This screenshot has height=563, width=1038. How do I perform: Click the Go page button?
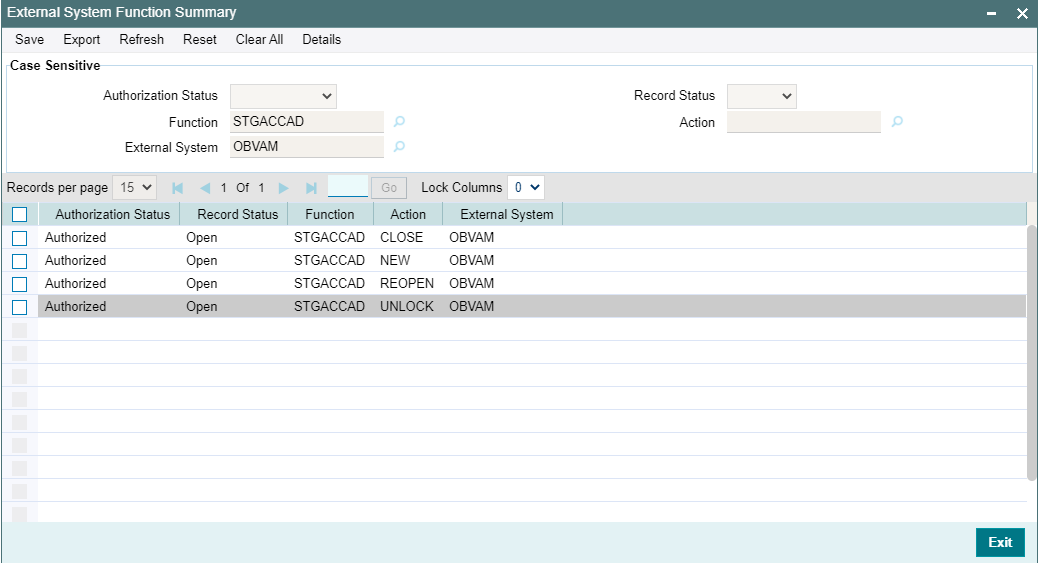[x=389, y=187]
